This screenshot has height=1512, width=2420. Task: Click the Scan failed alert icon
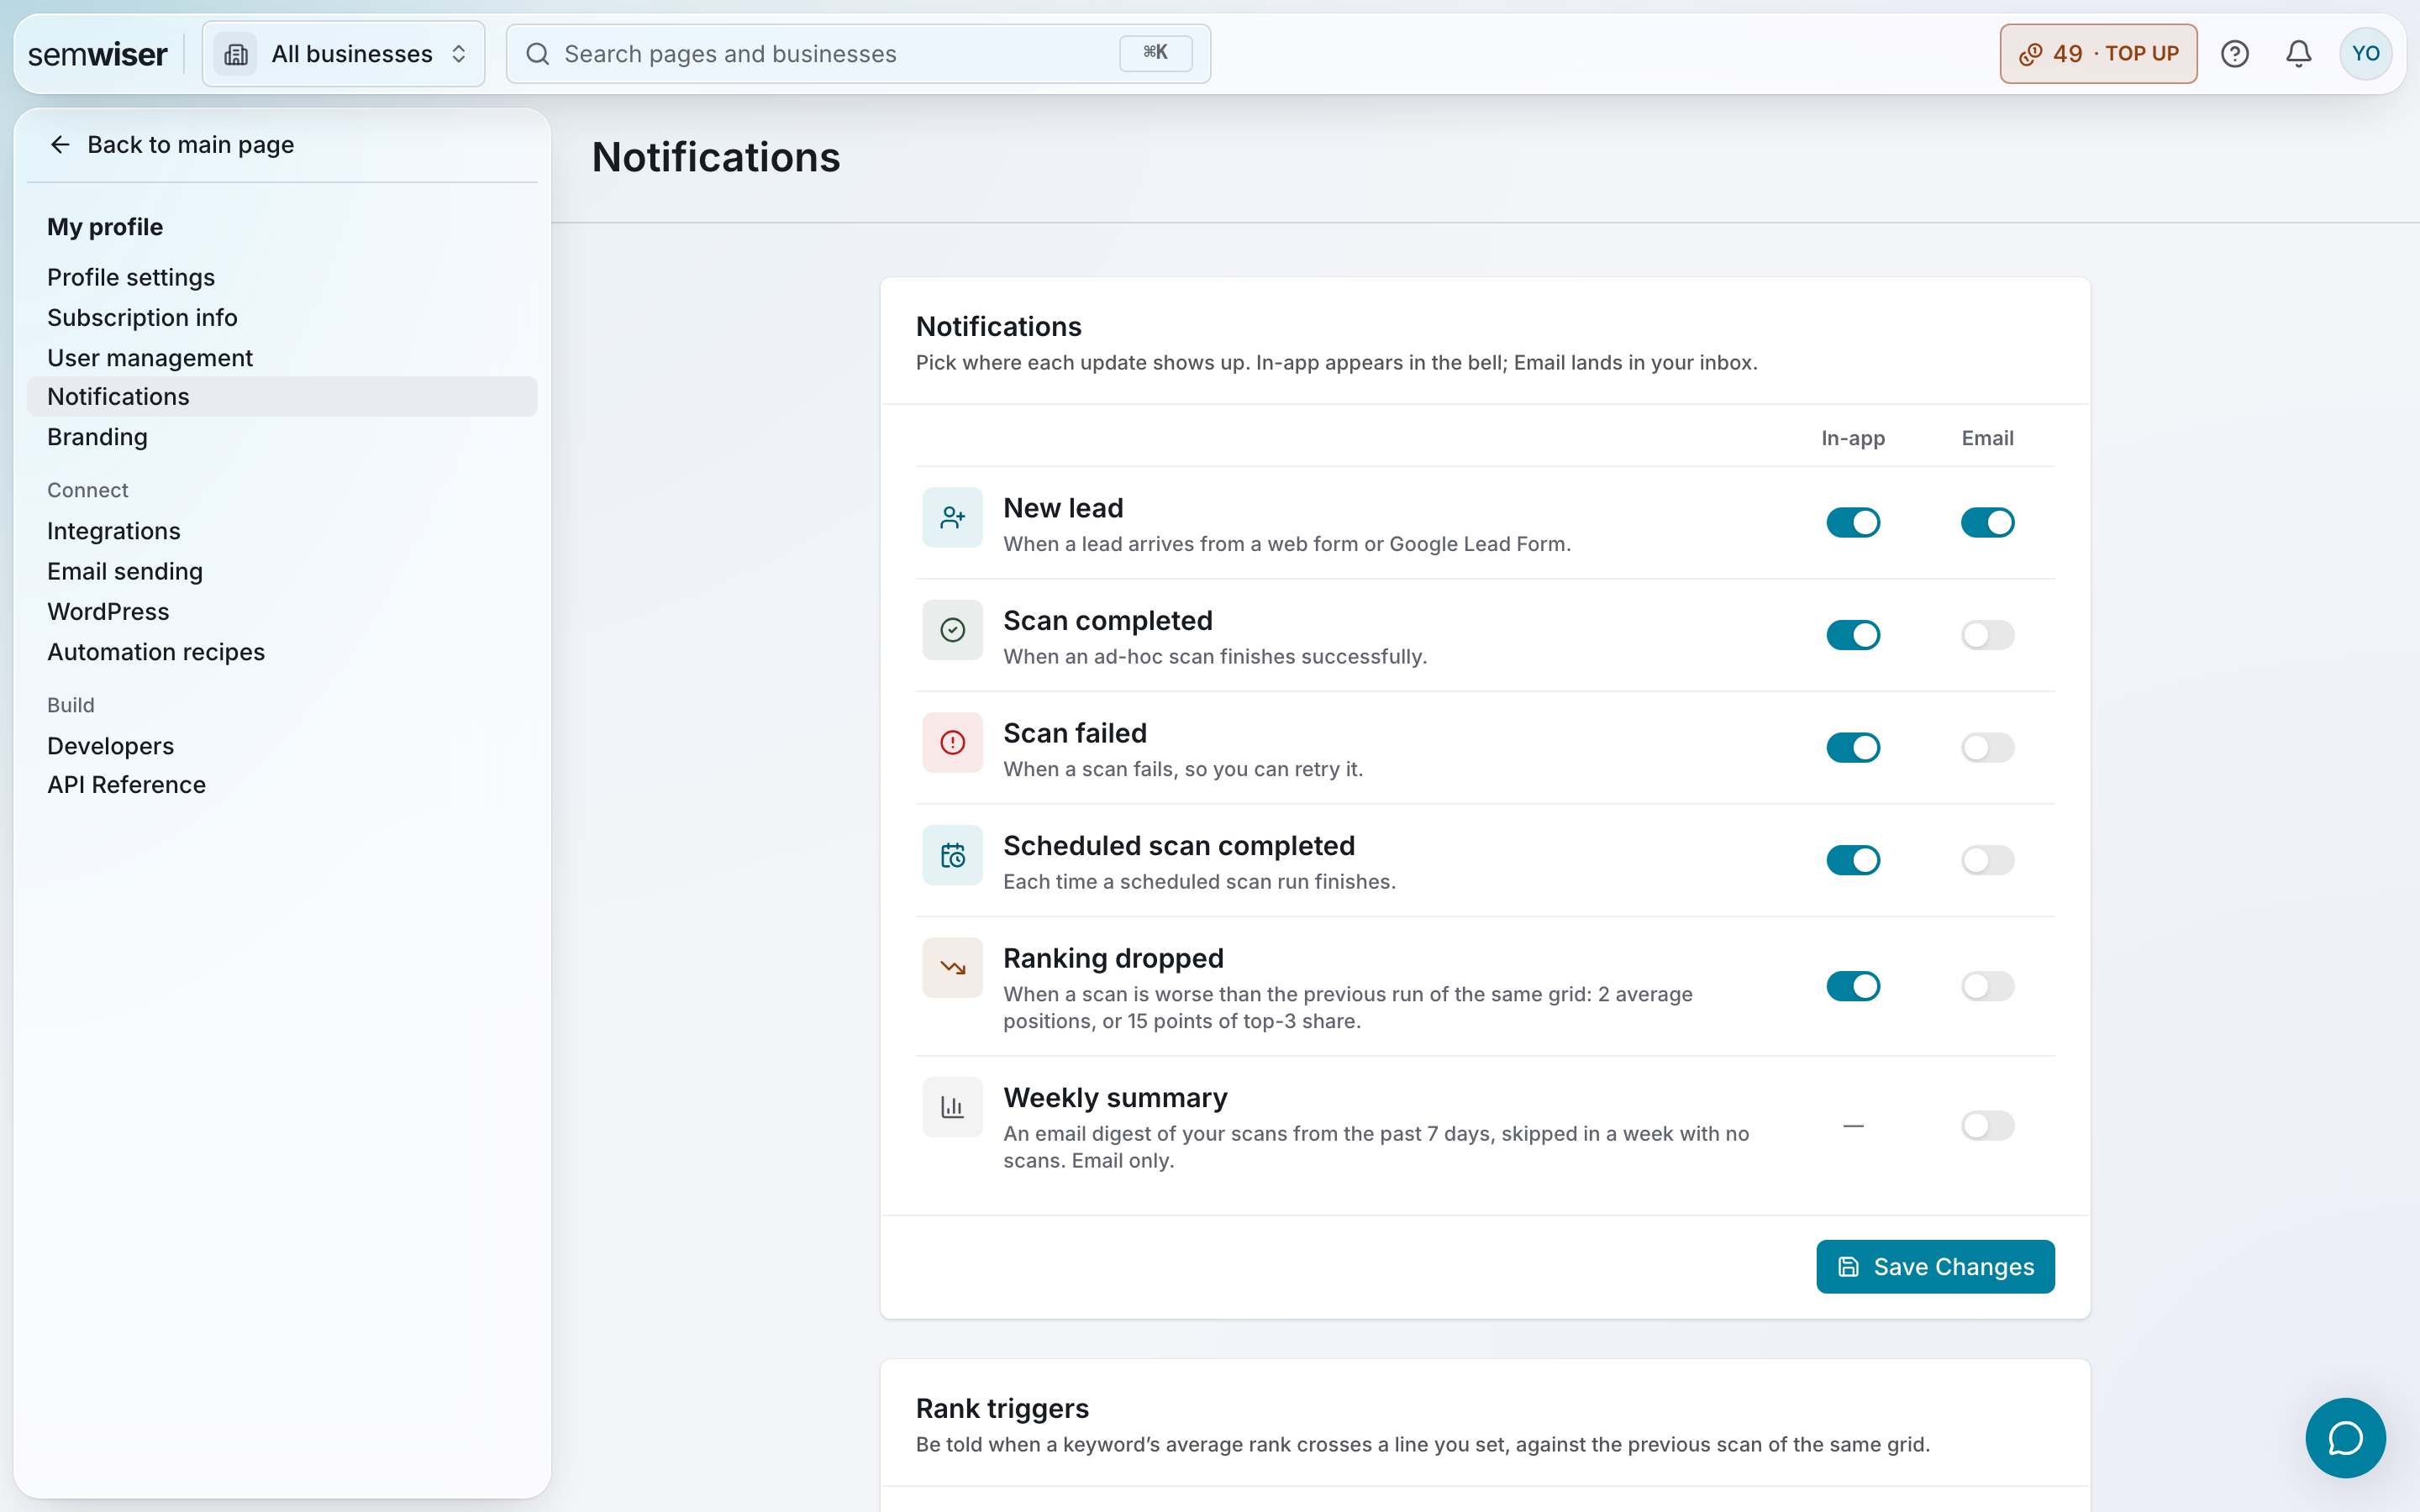tap(952, 743)
